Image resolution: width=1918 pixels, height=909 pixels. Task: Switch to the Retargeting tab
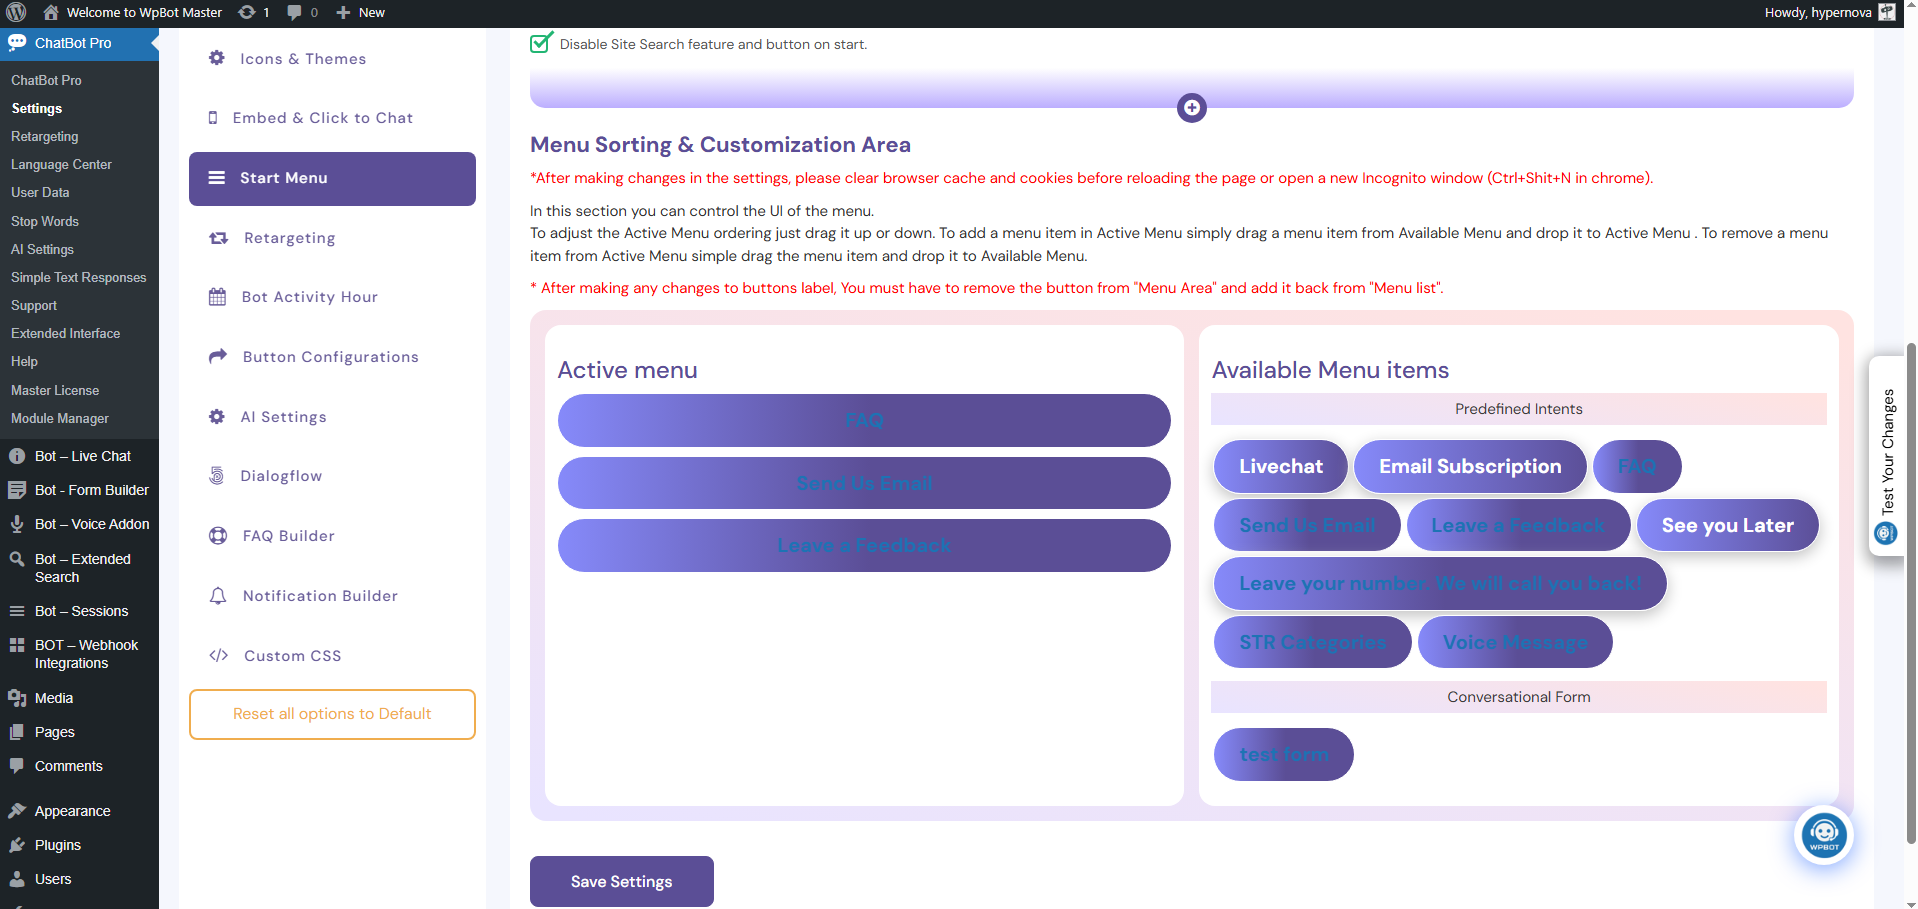289,237
